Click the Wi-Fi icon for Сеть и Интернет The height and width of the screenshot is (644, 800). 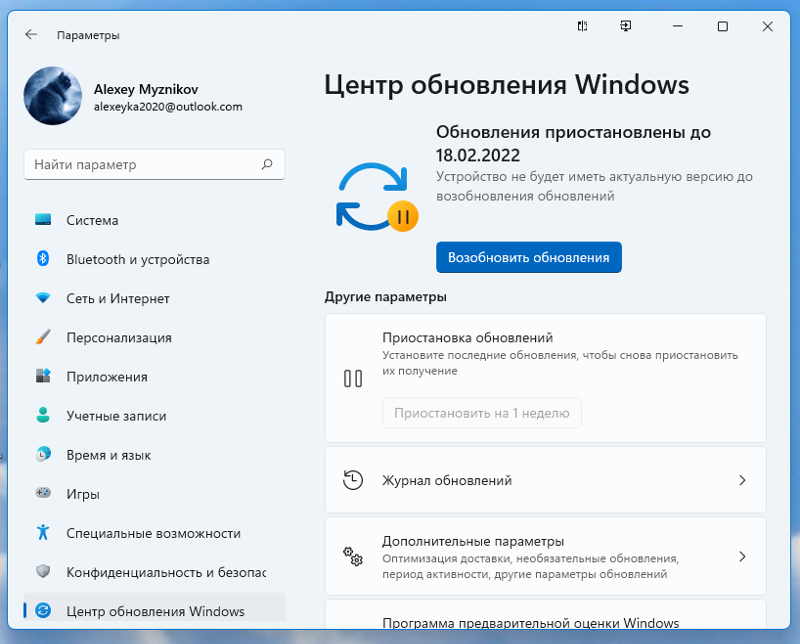point(43,298)
